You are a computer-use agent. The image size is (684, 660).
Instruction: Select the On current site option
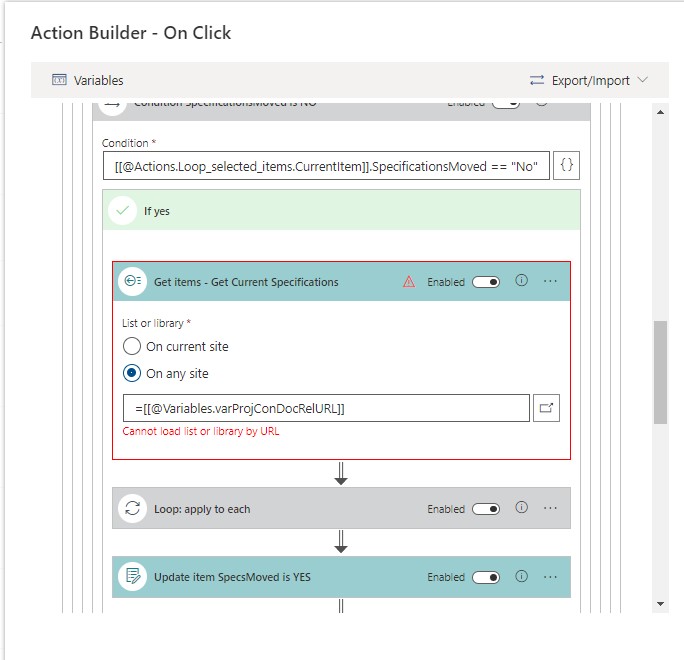[x=132, y=347]
